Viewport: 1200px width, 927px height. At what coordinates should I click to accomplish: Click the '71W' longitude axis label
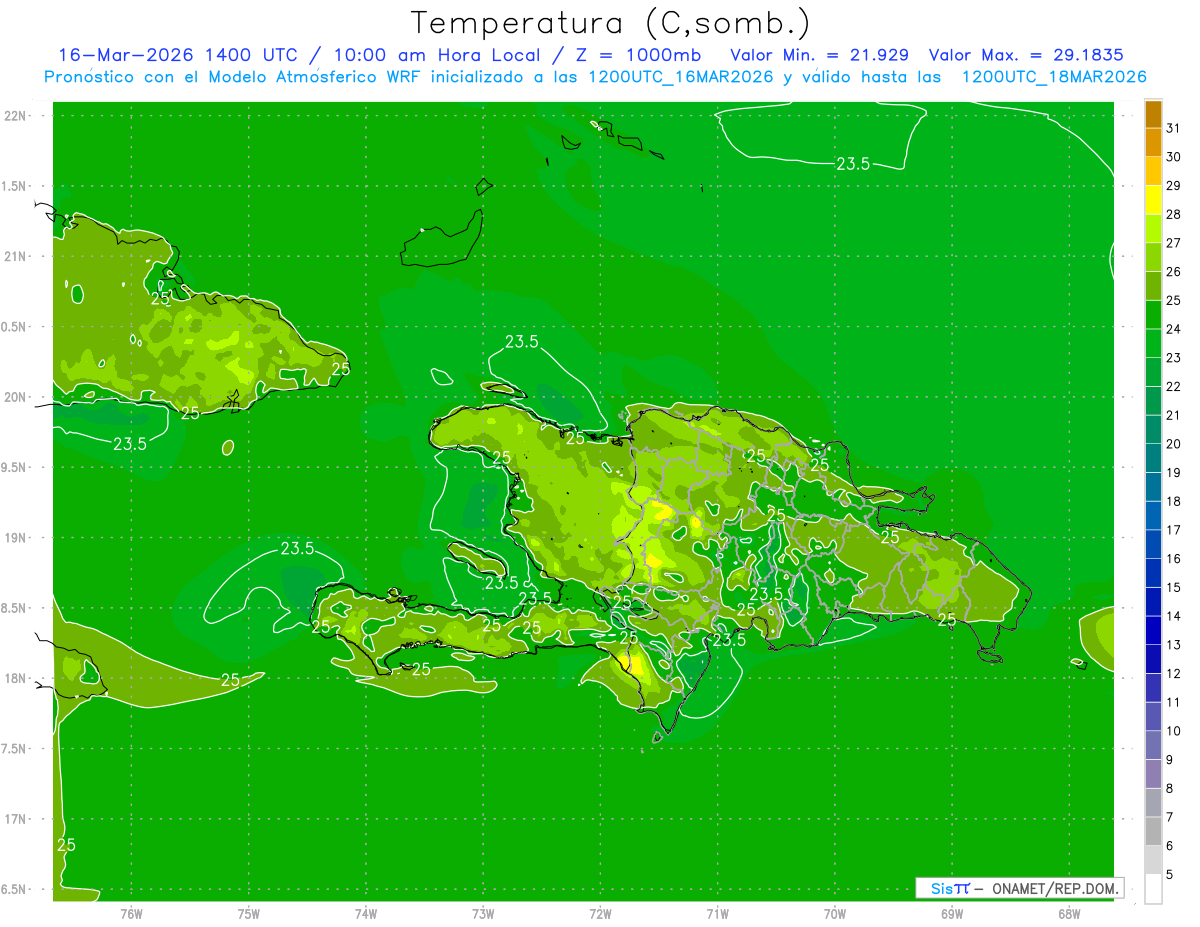(717, 913)
